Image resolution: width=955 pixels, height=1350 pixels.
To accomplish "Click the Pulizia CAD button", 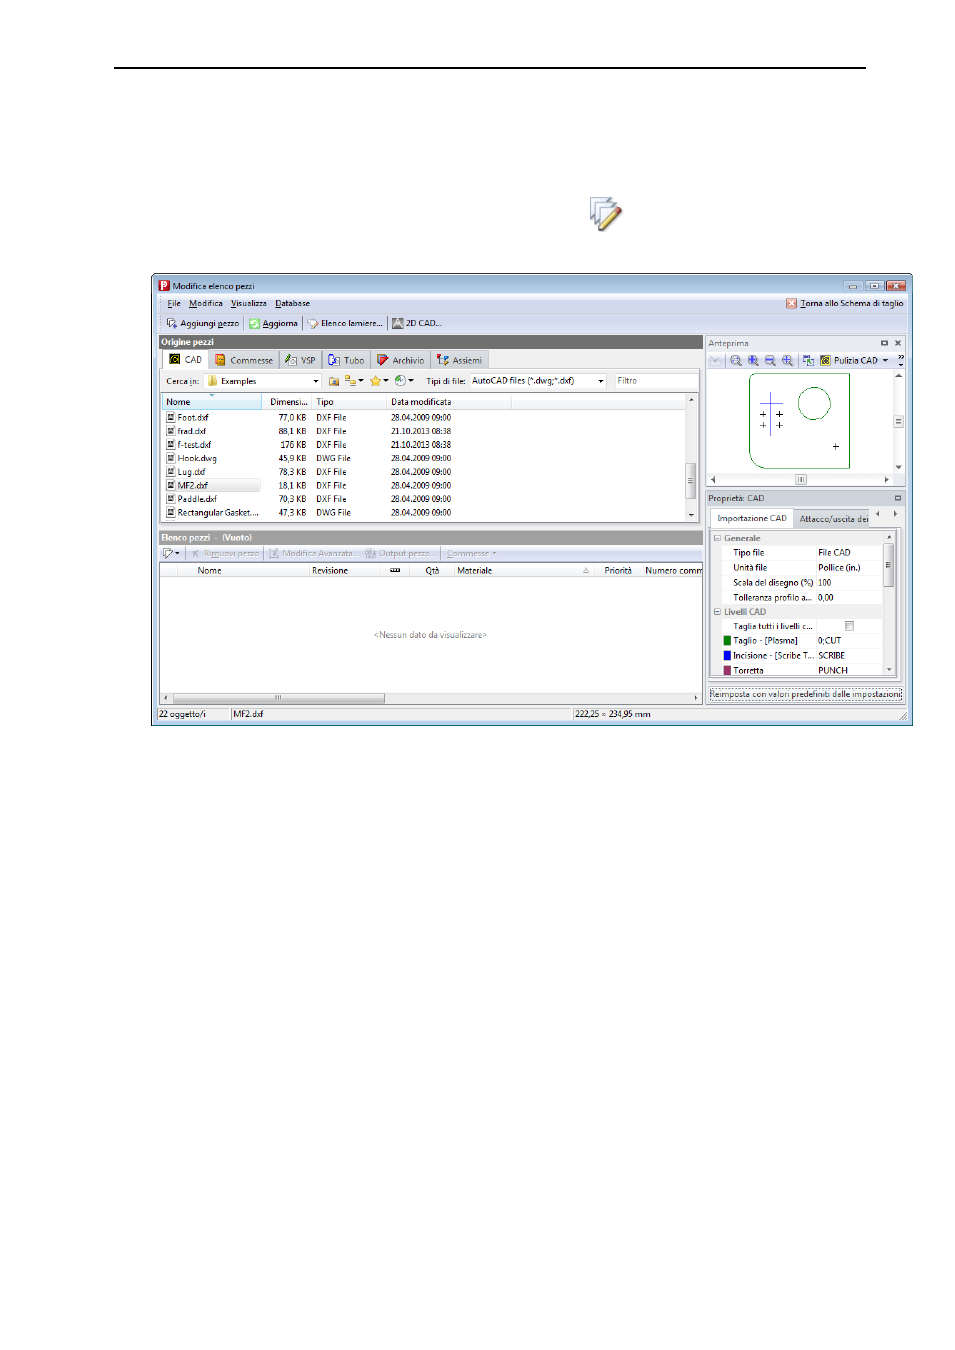I will coord(848,360).
